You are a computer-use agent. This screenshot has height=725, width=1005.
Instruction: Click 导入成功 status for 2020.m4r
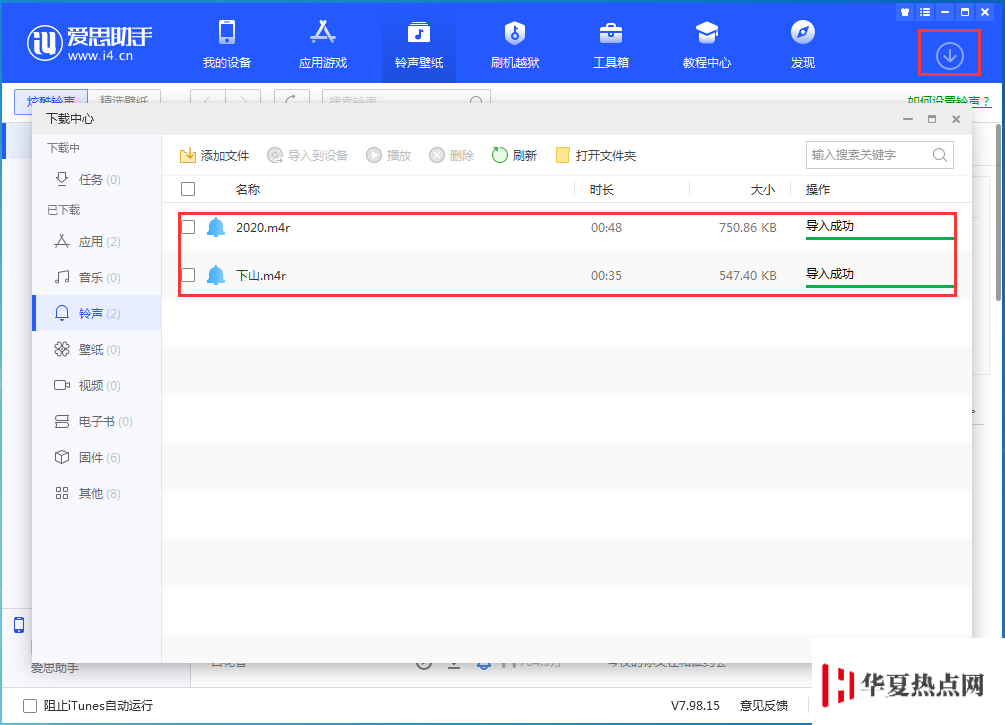pos(829,226)
